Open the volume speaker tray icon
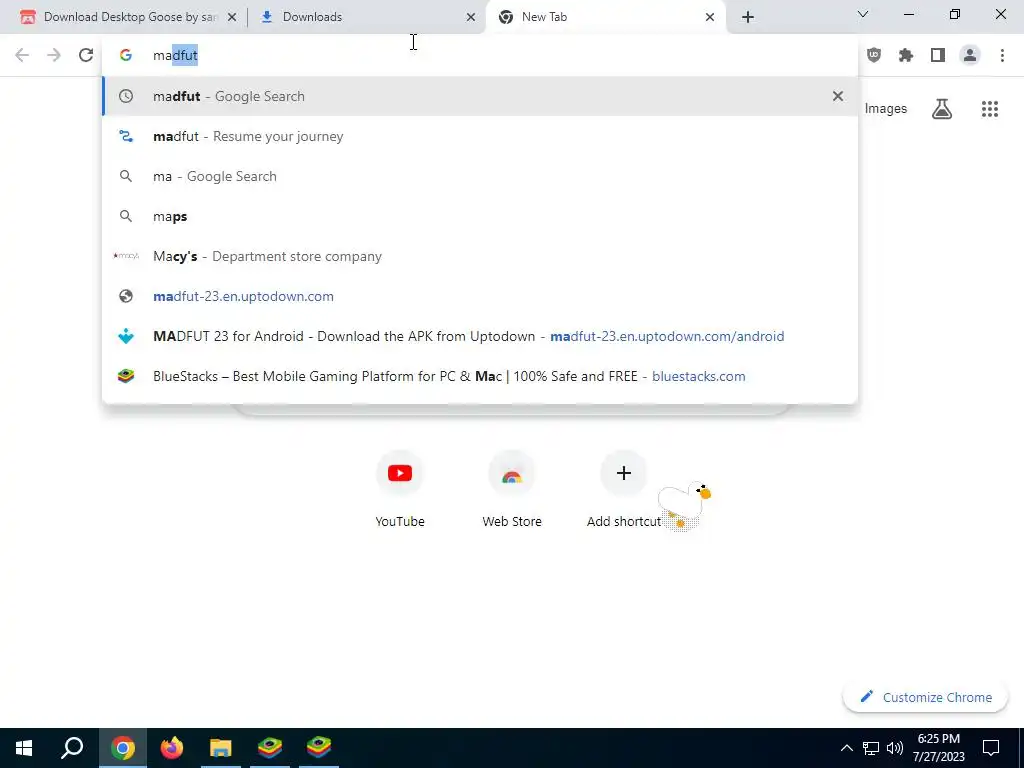Image resolution: width=1024 pixels, height=768 pixels. [x=895, y=748]
